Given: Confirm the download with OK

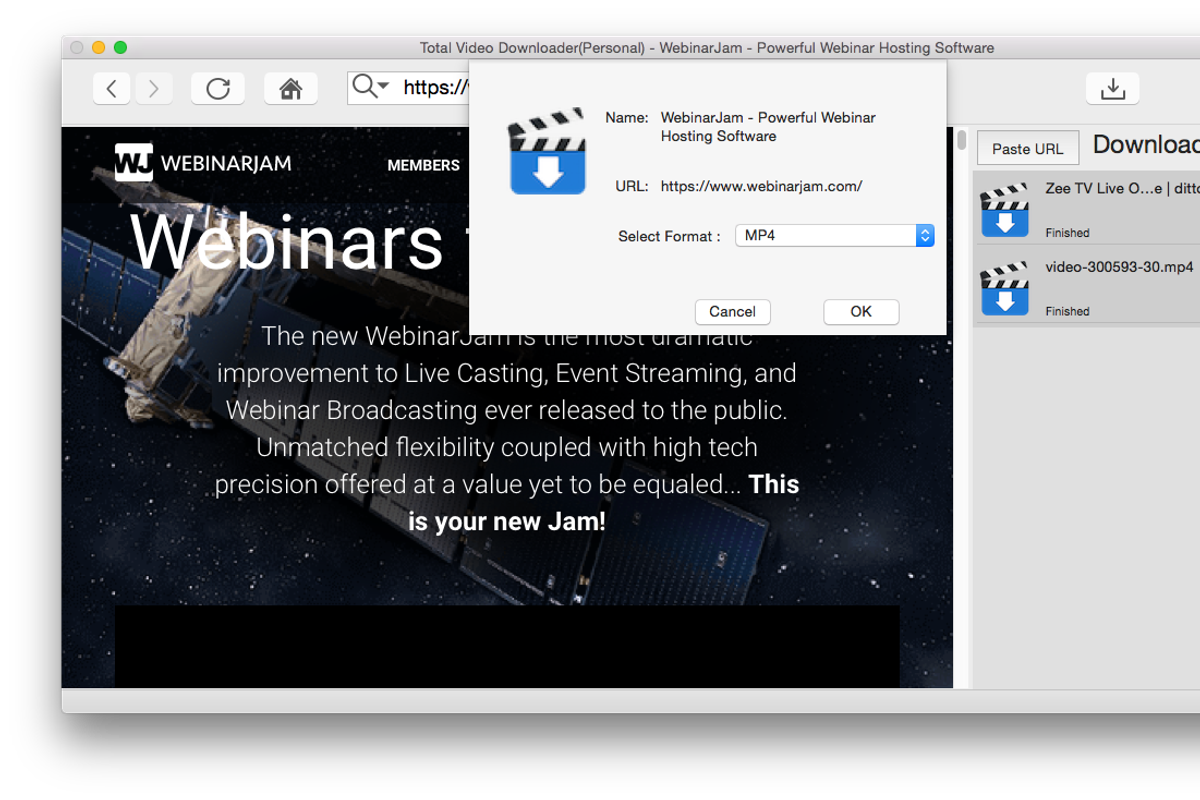Looking at the screenshot, I should [861, 312].
